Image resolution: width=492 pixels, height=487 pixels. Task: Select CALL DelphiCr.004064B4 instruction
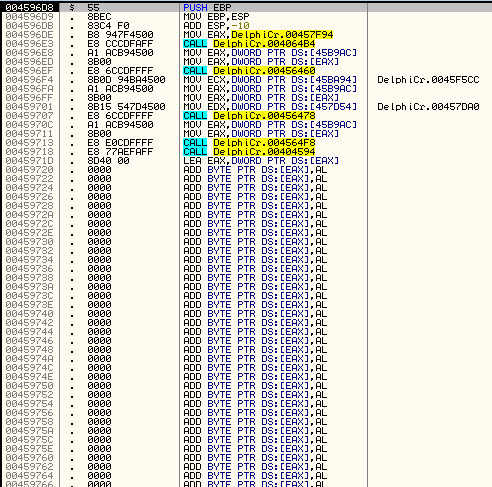click(249, 44)
